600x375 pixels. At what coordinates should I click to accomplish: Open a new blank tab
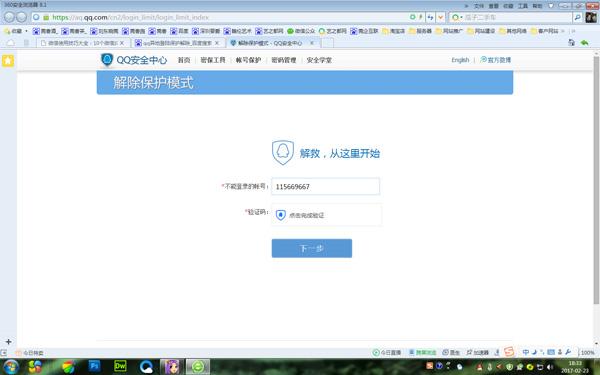coord(328,43)
